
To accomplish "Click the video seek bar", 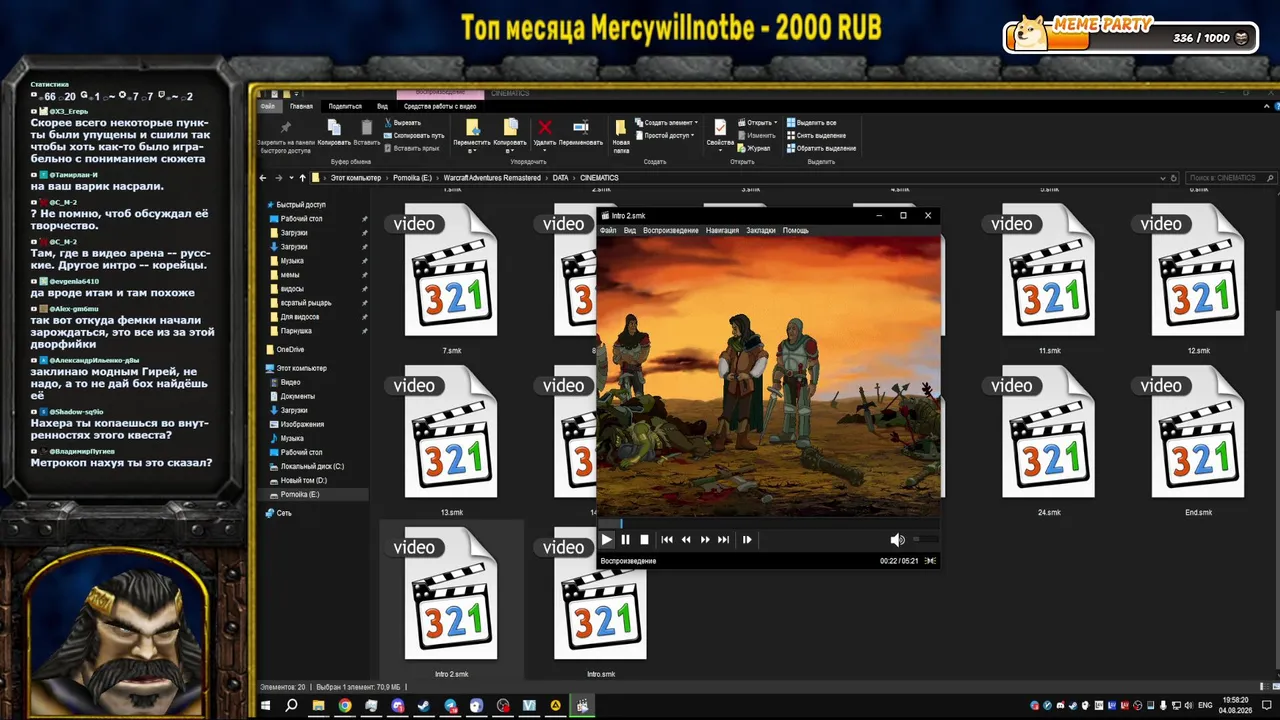I will [x=768, y=523].
